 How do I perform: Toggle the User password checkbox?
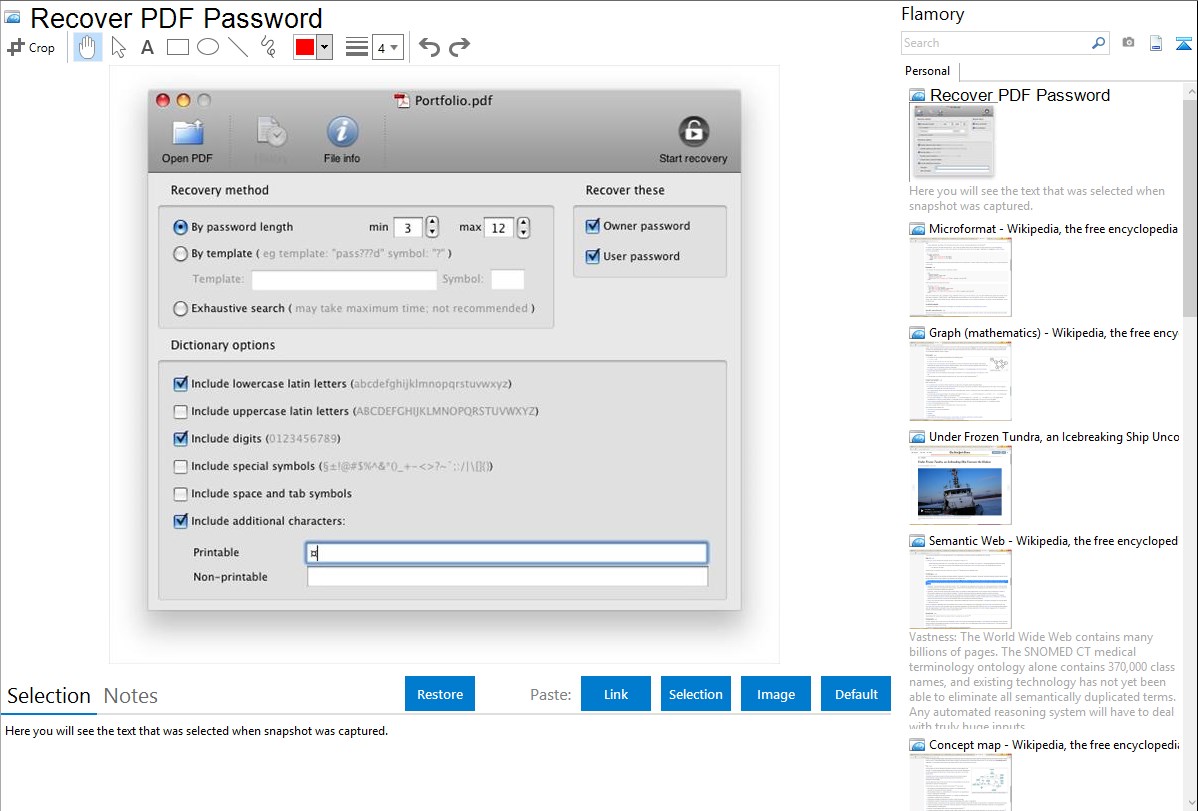[x=593, y=256]
